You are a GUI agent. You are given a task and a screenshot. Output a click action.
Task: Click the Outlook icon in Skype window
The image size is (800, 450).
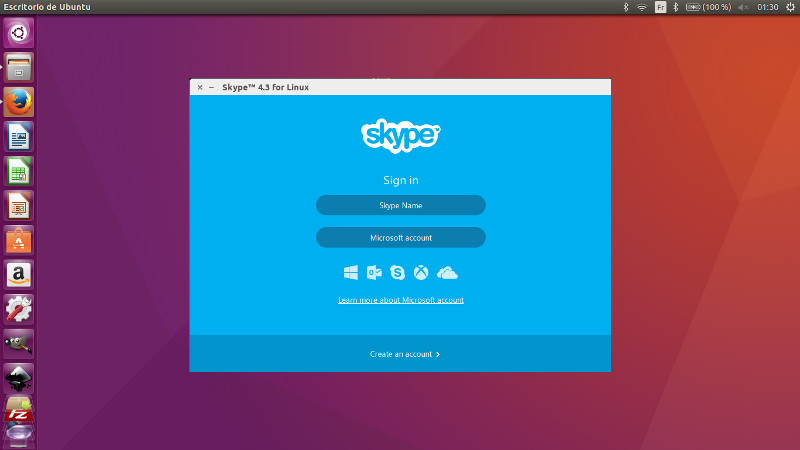pyautogui.click(x=374, y=272)
